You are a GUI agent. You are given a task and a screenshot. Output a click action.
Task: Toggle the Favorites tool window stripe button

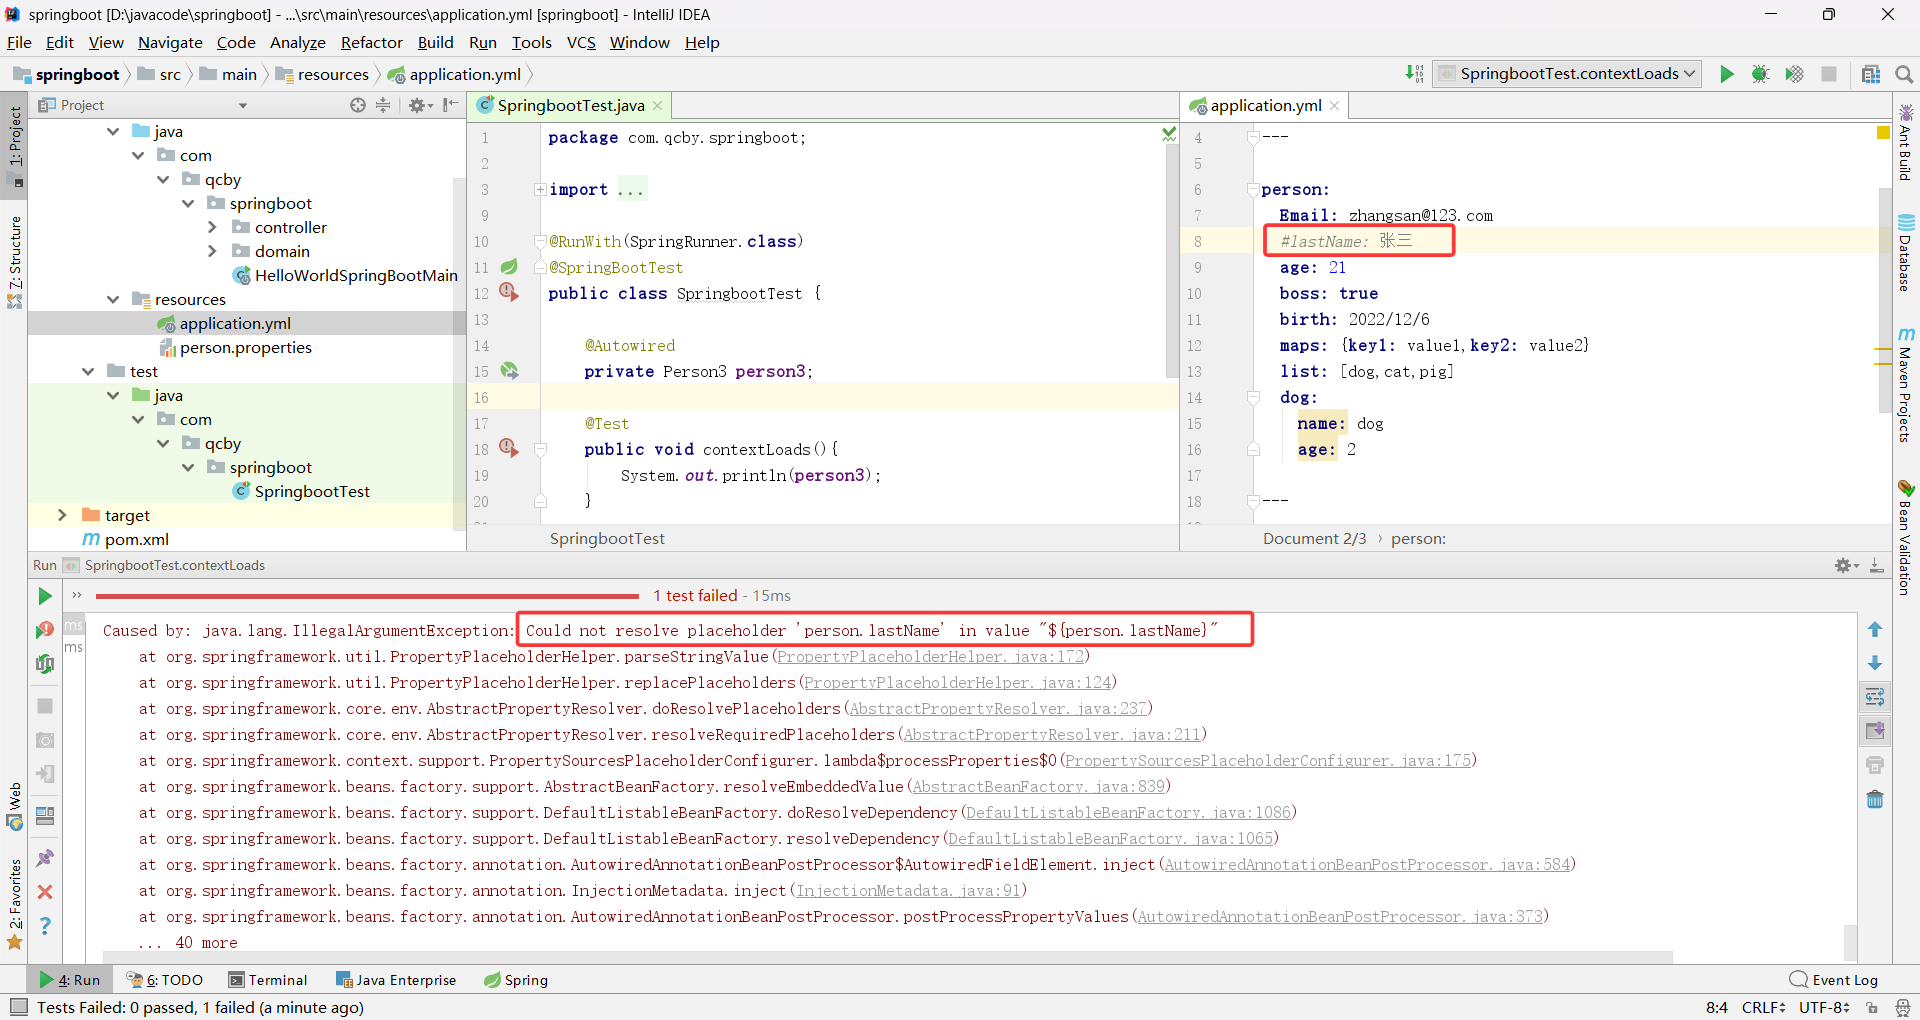tap(14, 905)
